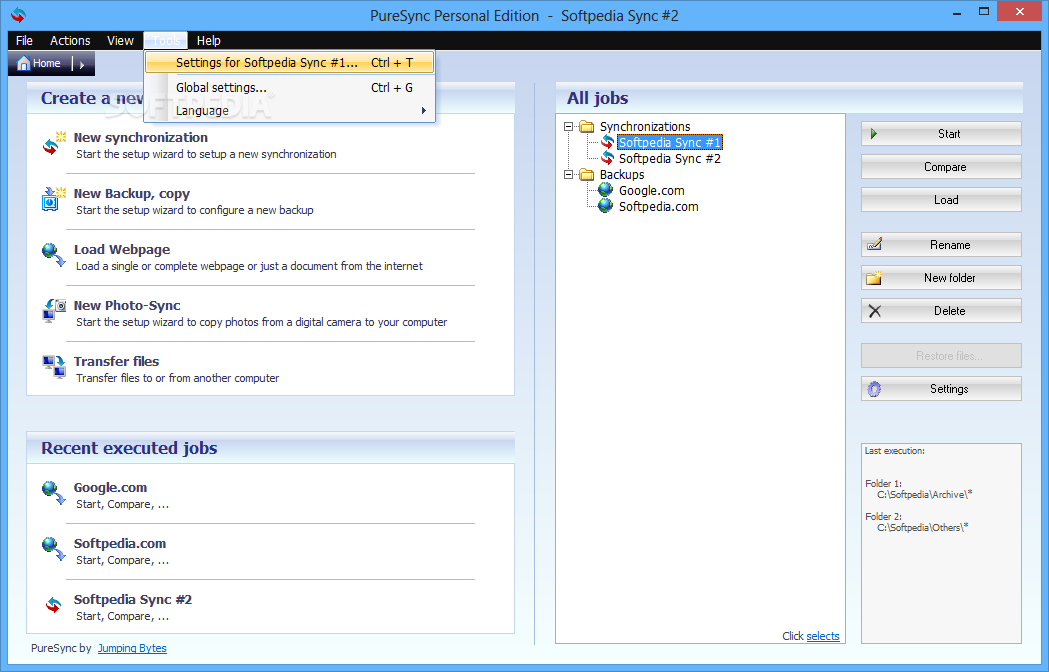The image size is (1049, 672).
Task: Click the folder icon on New folder button
Action: (874, 278)
